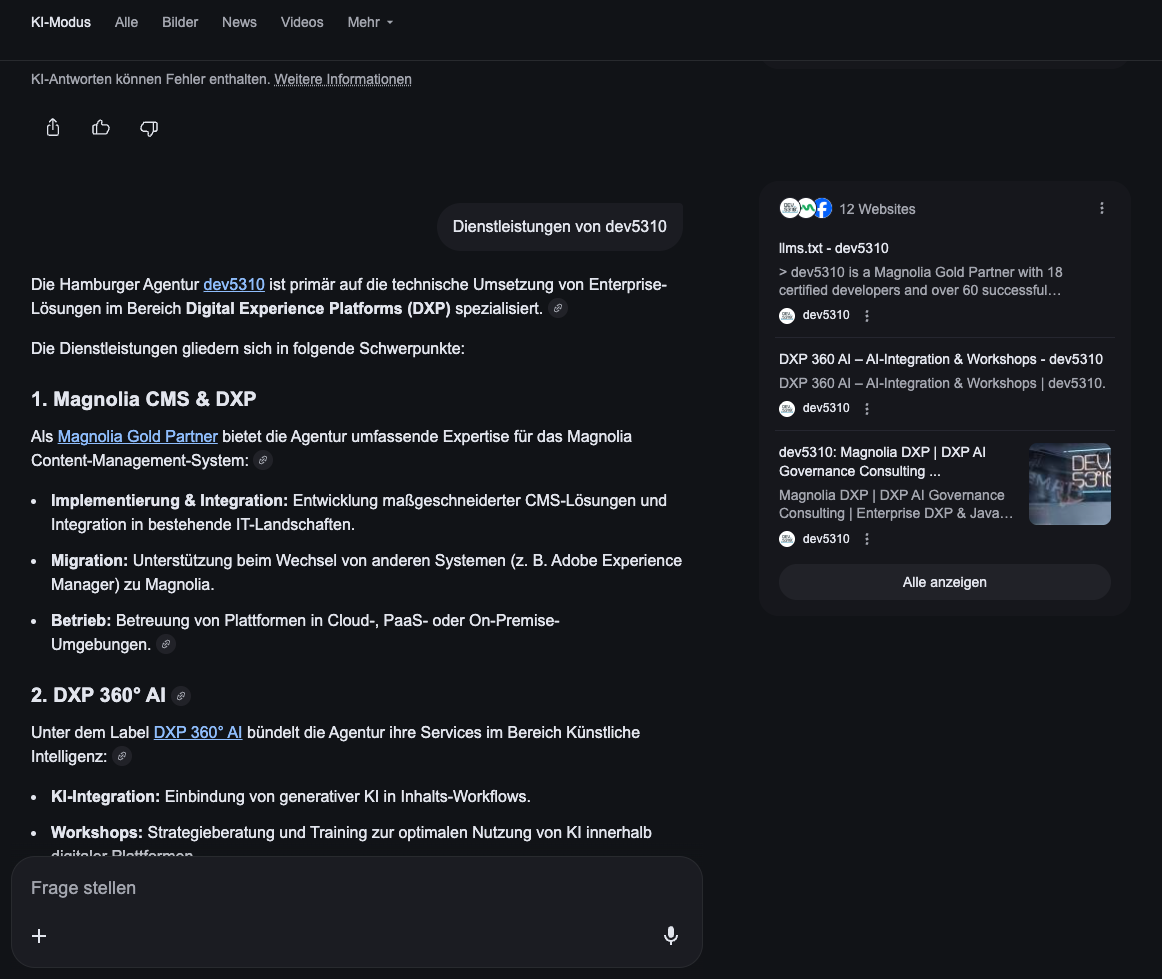This screenshot has width=1162, height=979.
Task: Open the Videos tab
Action: coord(302,22)
